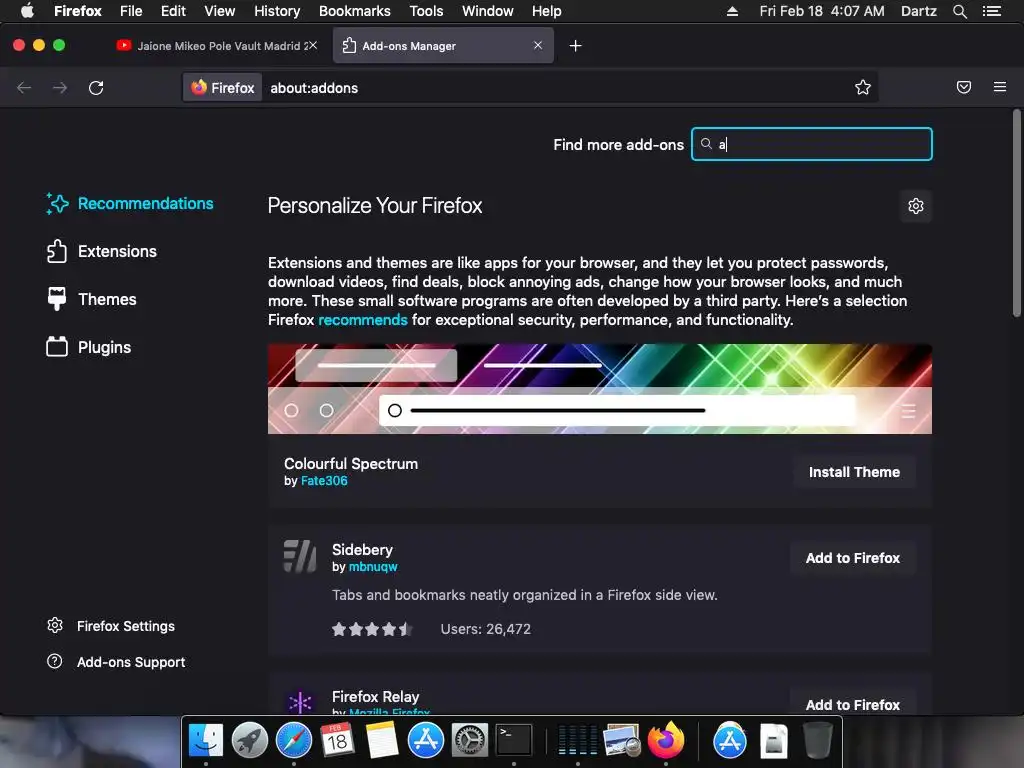
Task: Click the Find more add-ons search field
Action: point(812,144)
